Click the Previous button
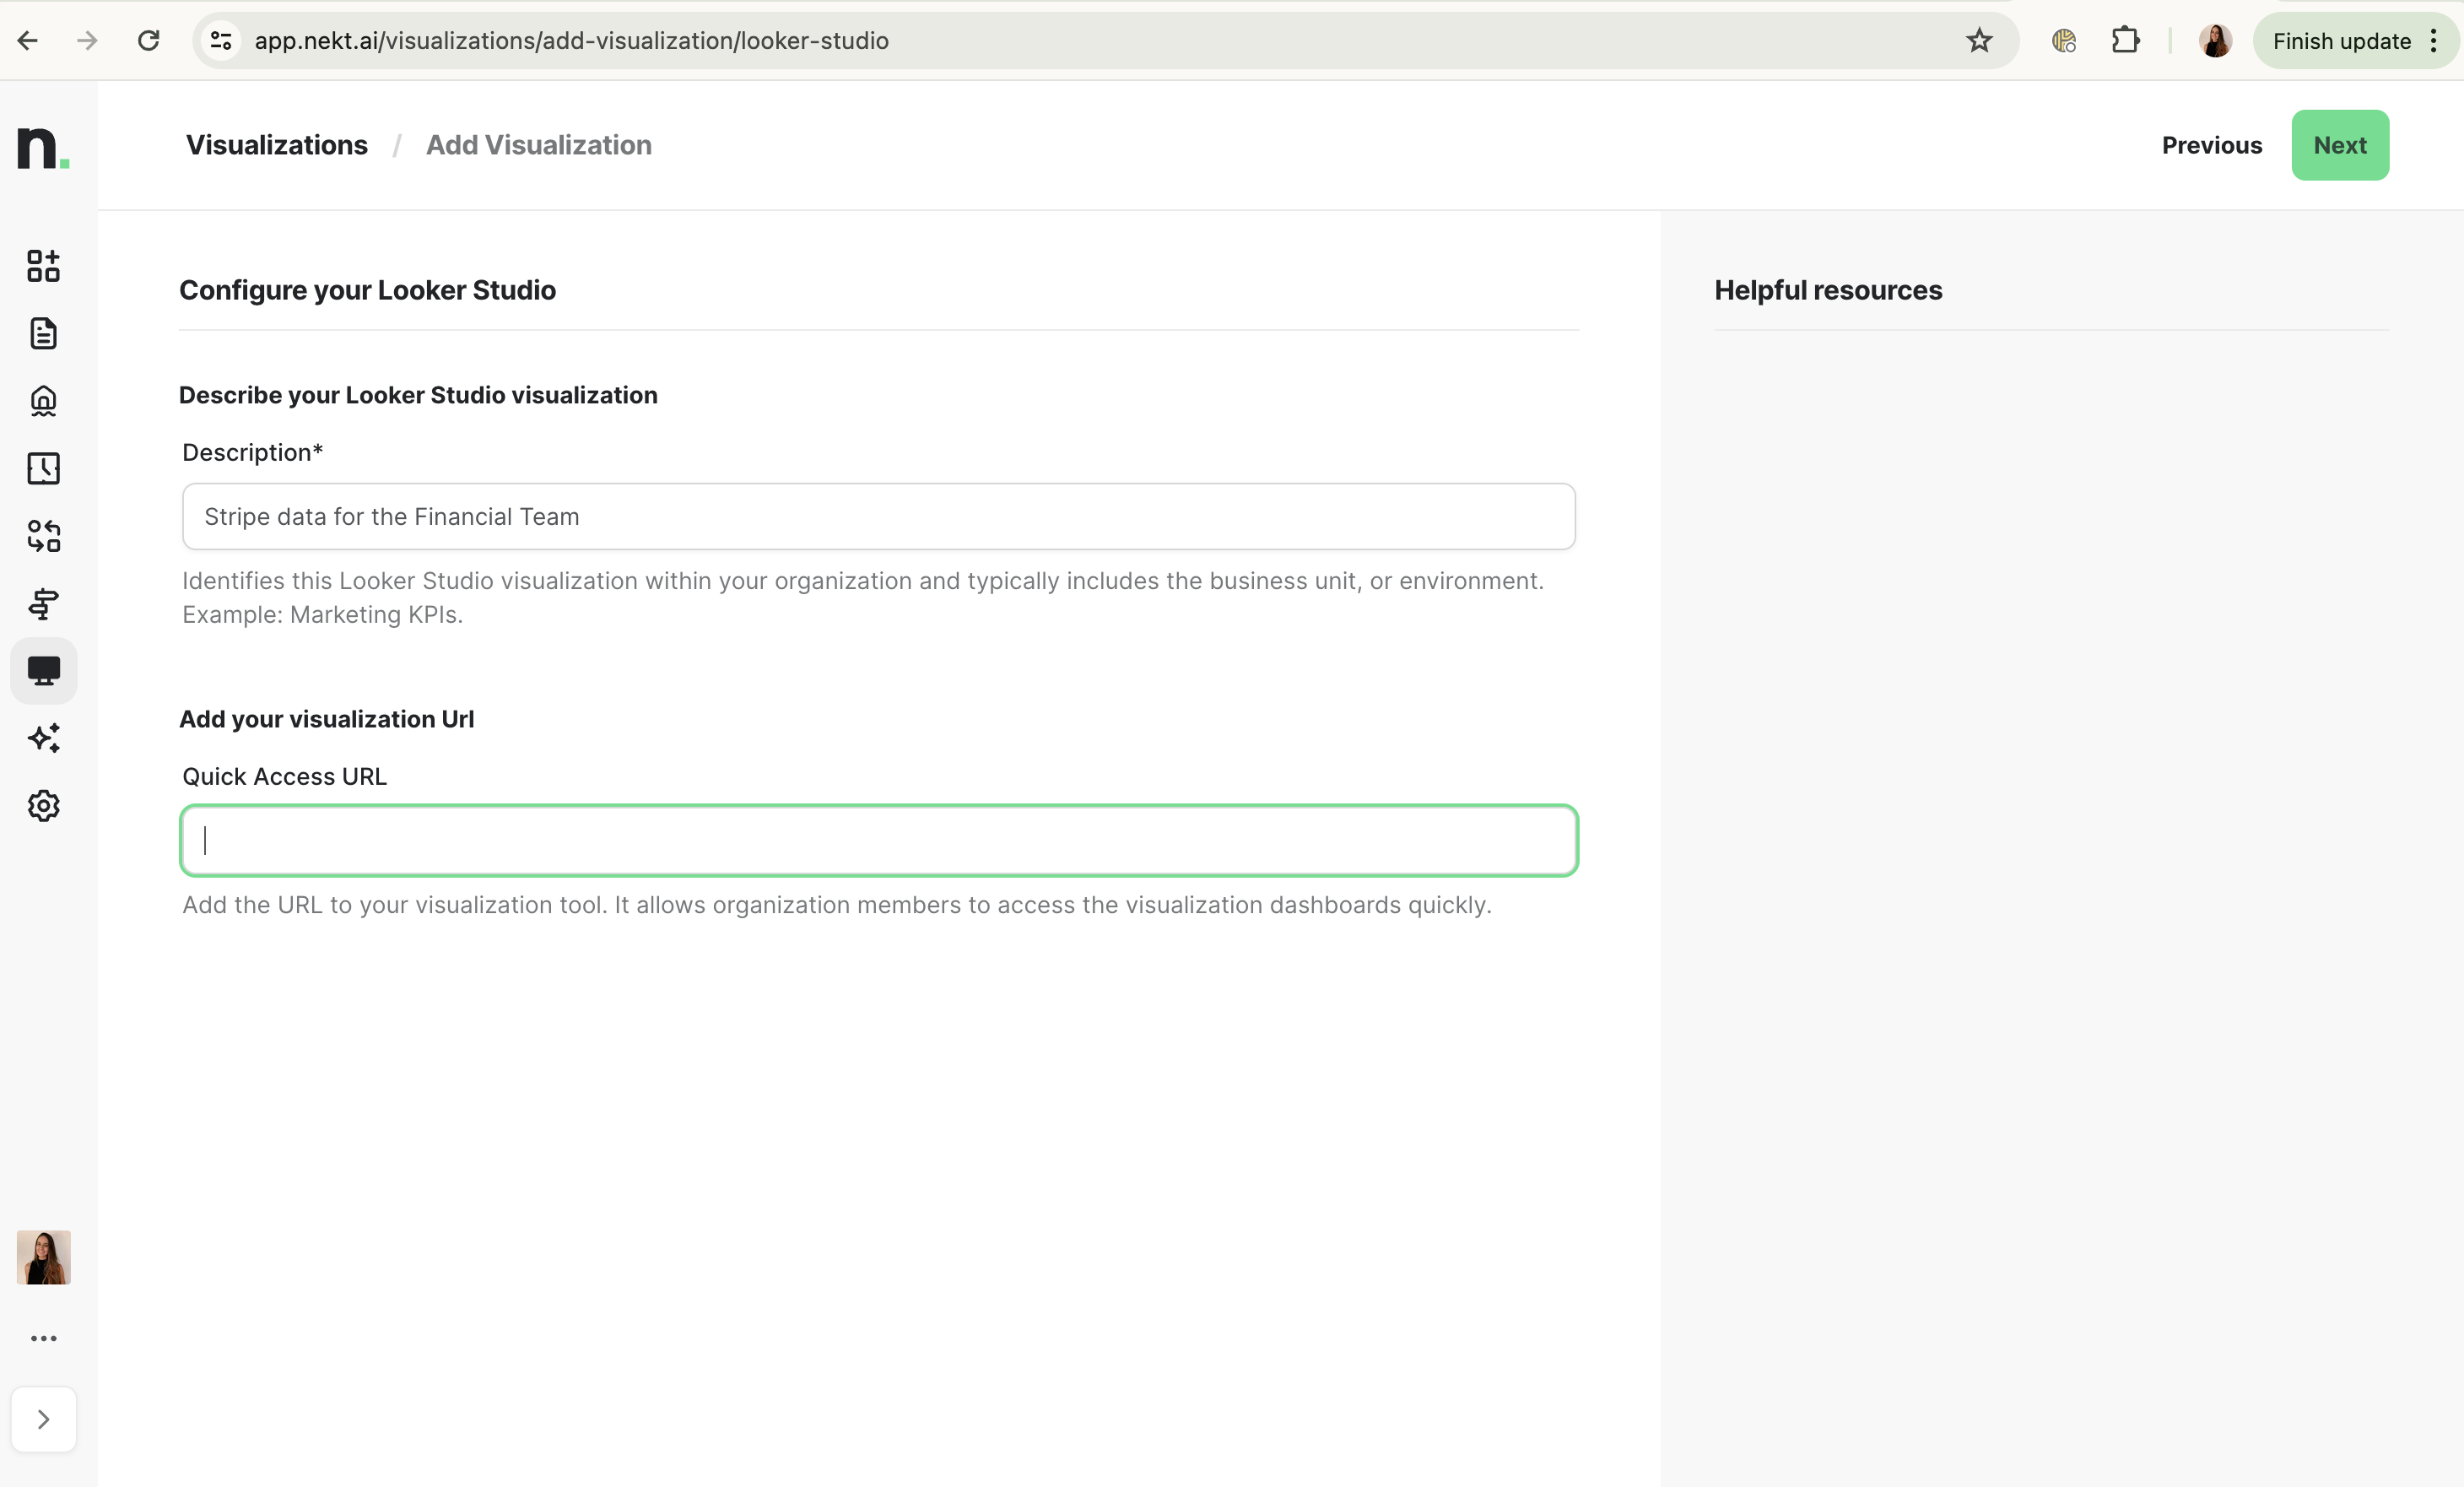This screenshot has width=2464, height=1487. [x=2212, y=145]
